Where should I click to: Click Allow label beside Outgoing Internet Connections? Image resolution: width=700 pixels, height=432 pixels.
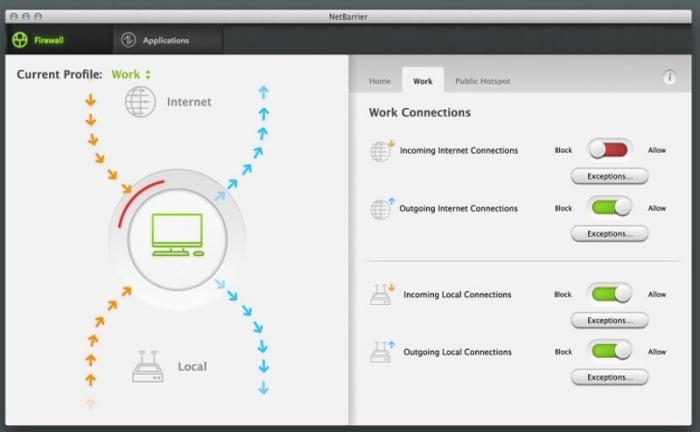coord(657,208)
